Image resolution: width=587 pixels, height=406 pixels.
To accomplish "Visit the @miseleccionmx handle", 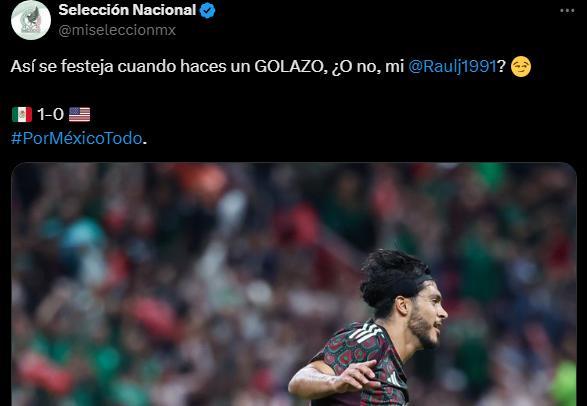I will pos(117,30).
